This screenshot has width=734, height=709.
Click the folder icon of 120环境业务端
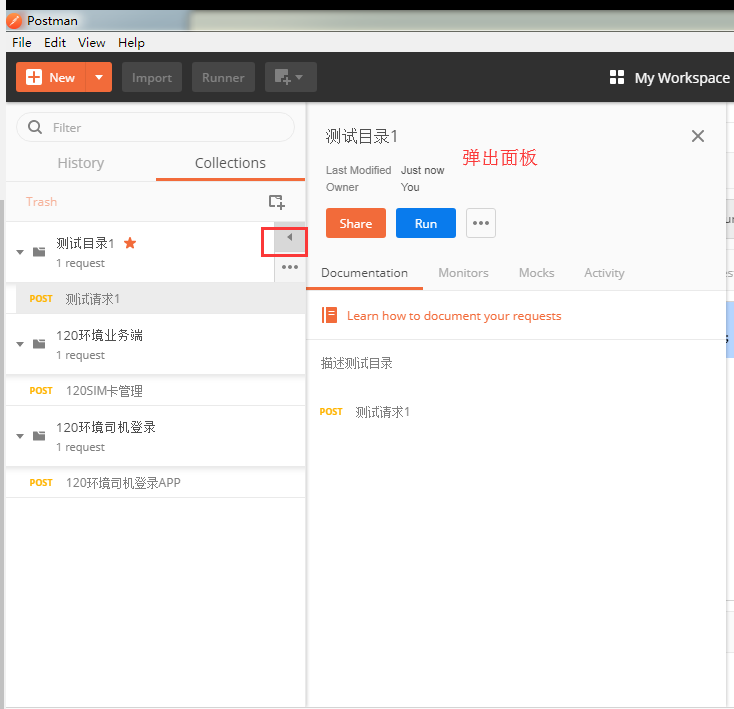39,344
